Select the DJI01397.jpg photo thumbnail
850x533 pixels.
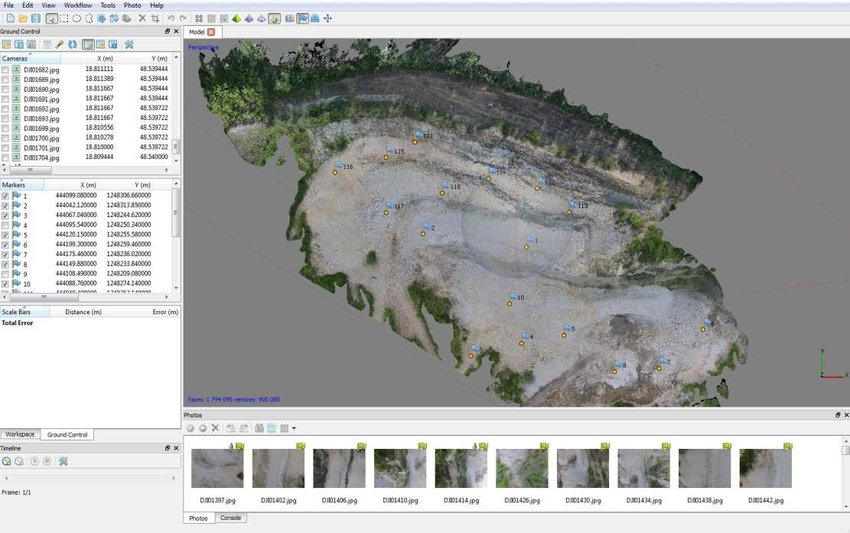pyautogui.click(x=217, y=468)
